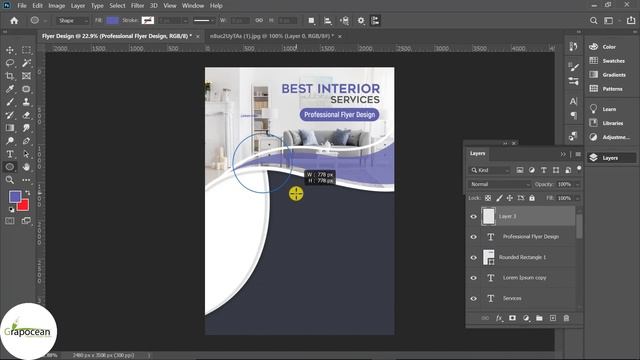This screenshot has width=640, height=360.
Task: Hide Rounded Rectangle 1 layer eye
Action: pos(473,258)
